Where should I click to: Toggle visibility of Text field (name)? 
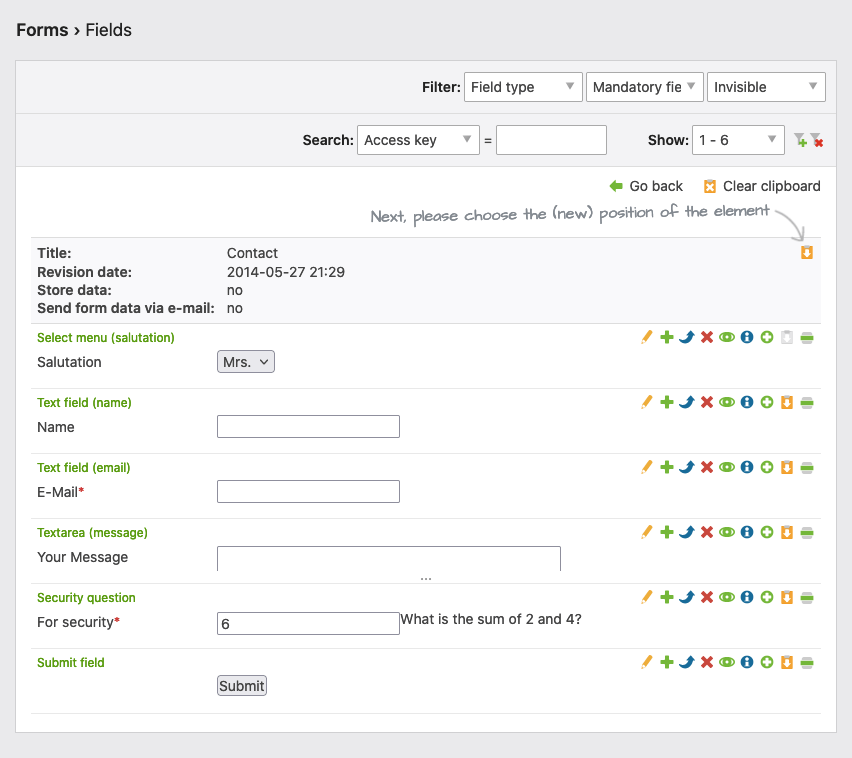(727, 402)
